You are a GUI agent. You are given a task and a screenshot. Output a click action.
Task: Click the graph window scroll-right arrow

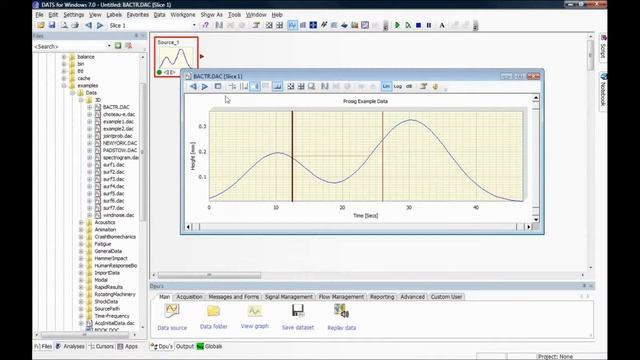click(x=529, y=227)
